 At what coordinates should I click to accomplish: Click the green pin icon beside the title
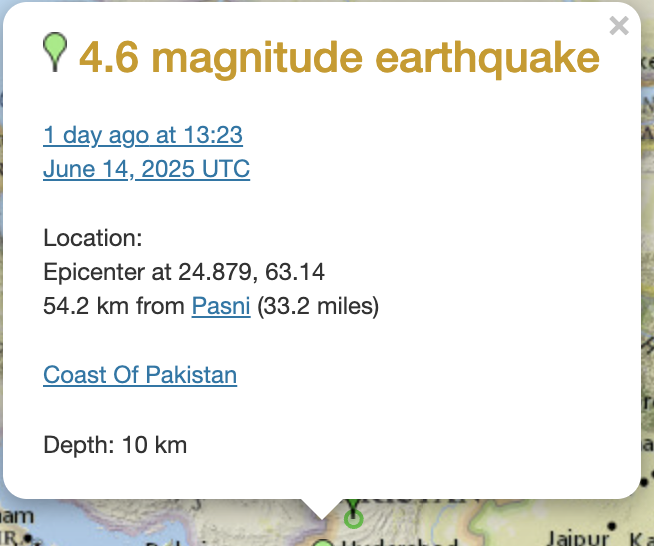point(55,52)
